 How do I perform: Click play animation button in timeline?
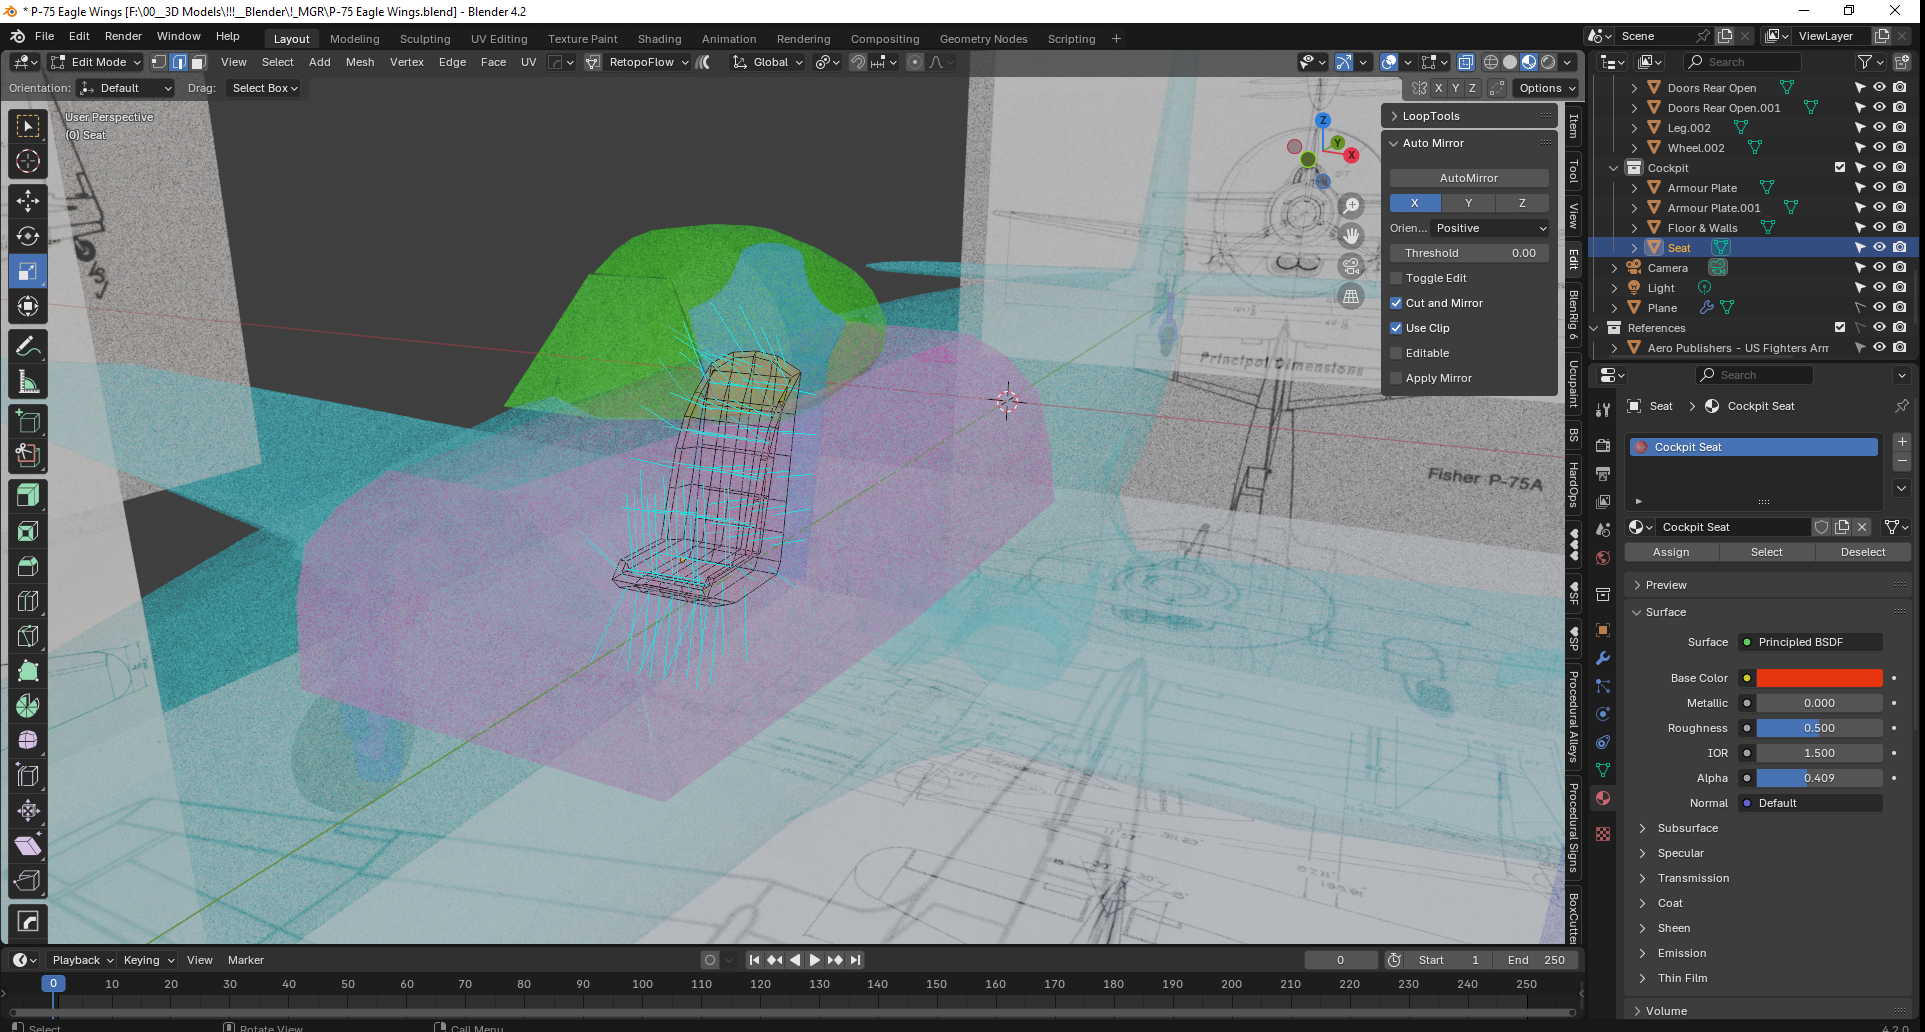point(814,960)
